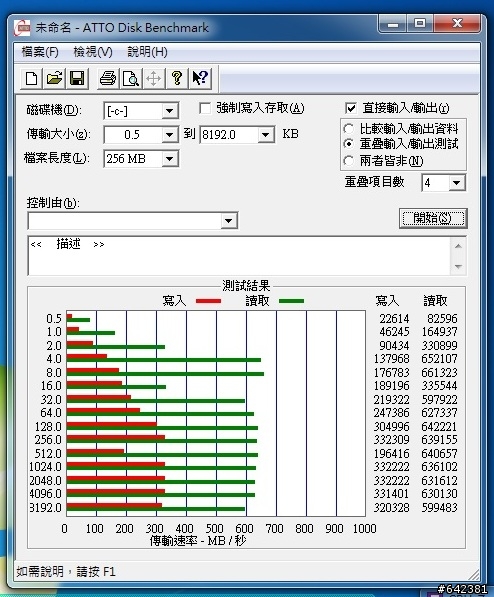This screenshot has width=494, height=597.
Task: Expand maximum transfer size 8192.0 dropdown
Action: tap(265, 135)
